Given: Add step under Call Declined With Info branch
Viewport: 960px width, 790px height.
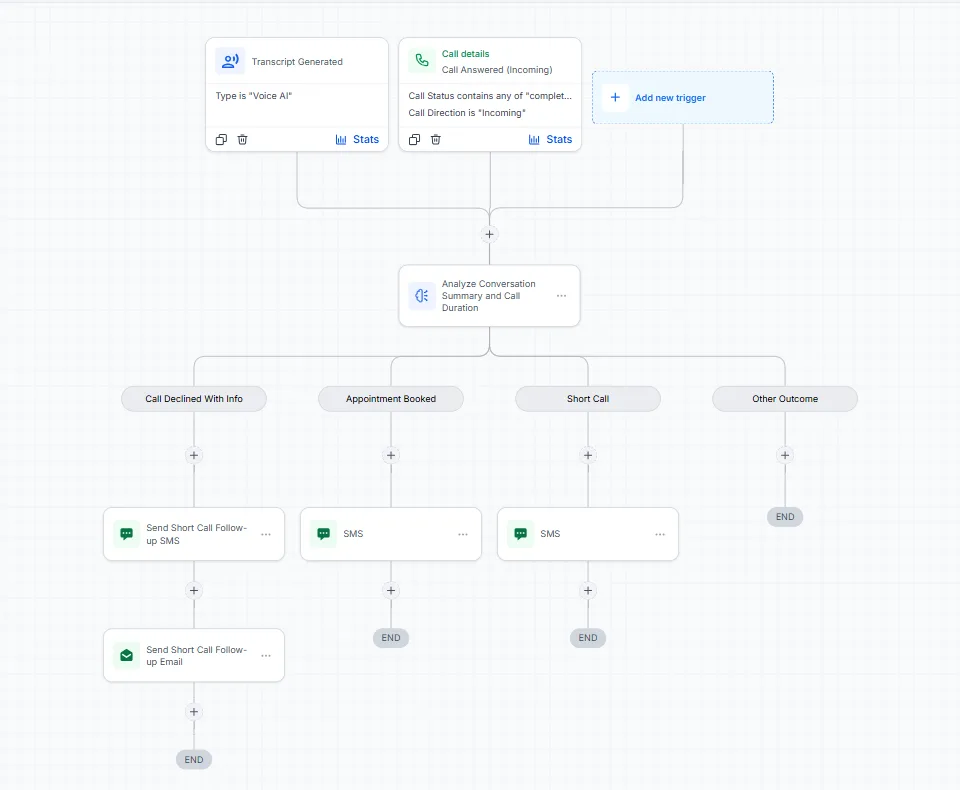Looking at the screenshot, I should pos(194,455).
